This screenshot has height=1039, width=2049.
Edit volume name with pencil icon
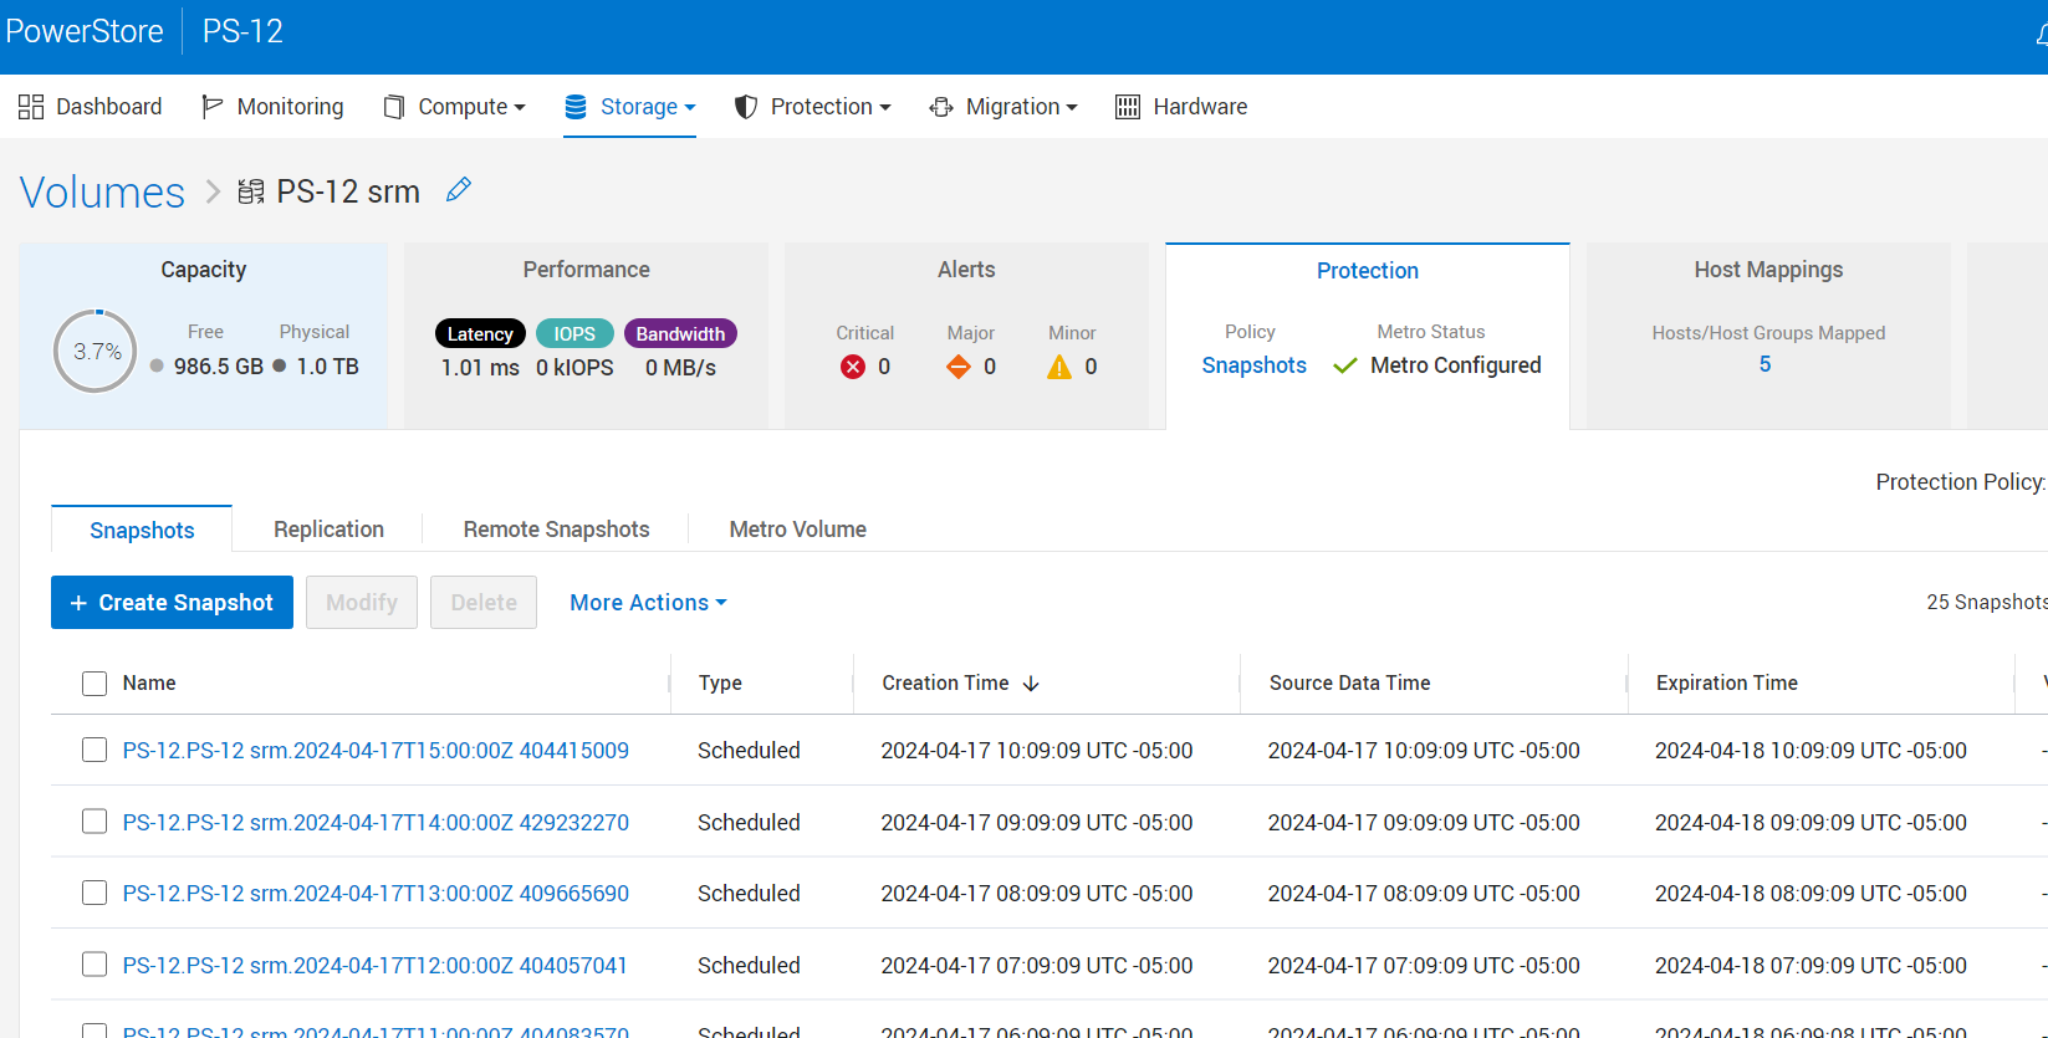click(458, 189)
